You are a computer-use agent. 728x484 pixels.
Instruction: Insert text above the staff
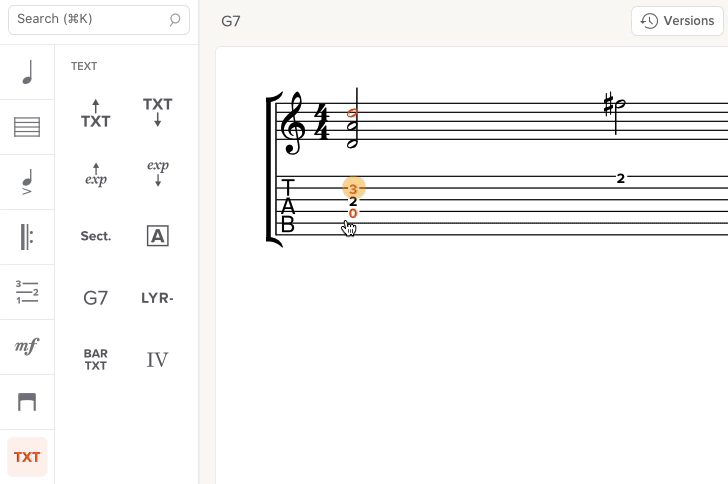click(x=96, y=115)
